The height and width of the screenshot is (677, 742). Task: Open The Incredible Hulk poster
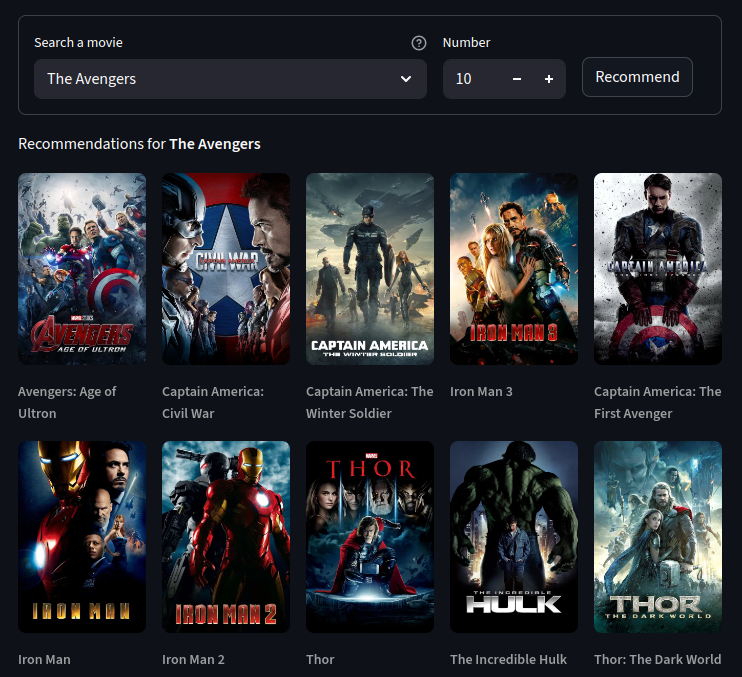click(514, 537)
